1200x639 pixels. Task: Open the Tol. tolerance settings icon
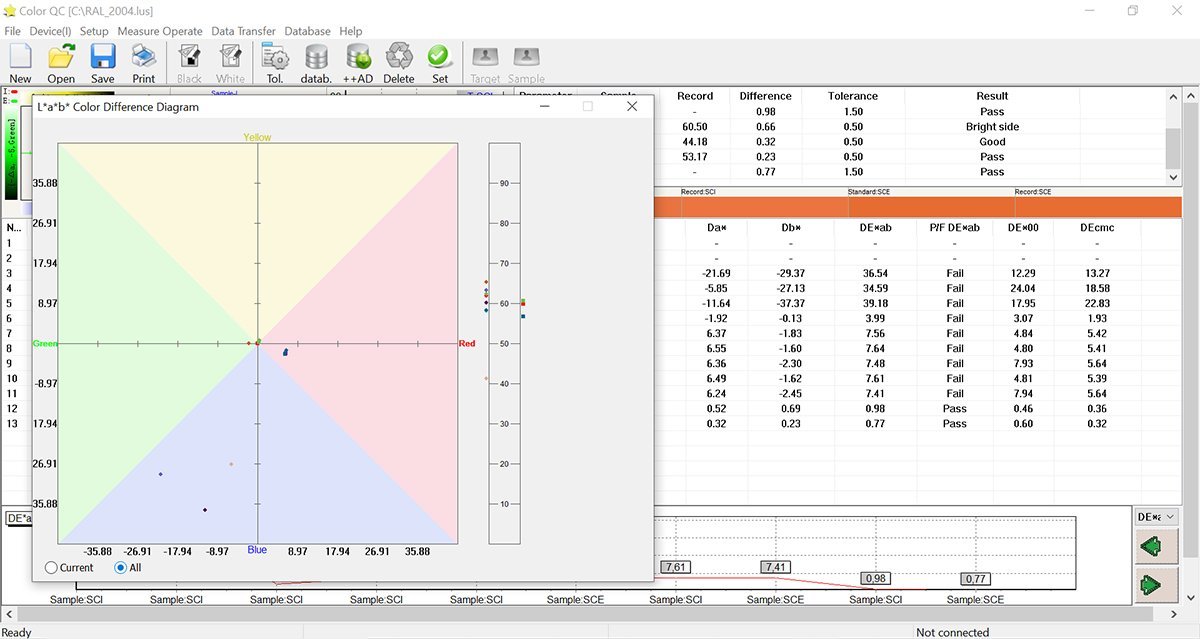pyautogui.click(x=275, y=62)
